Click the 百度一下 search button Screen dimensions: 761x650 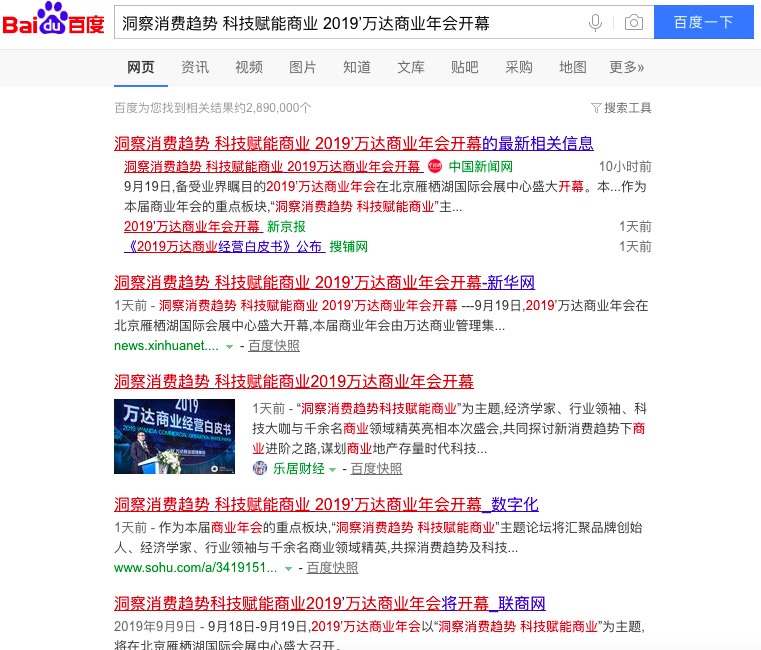(x=703, y=22)
